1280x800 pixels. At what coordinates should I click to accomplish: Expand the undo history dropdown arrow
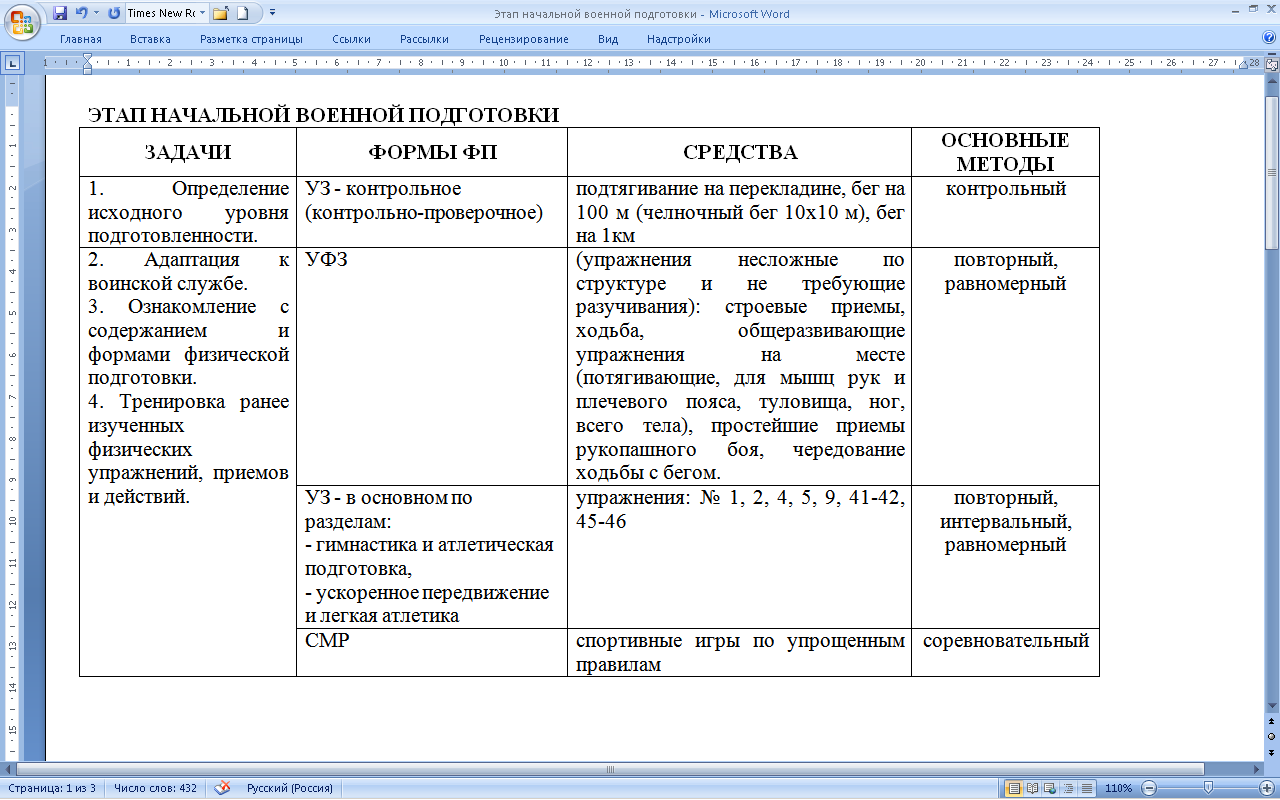coord(96,14)
